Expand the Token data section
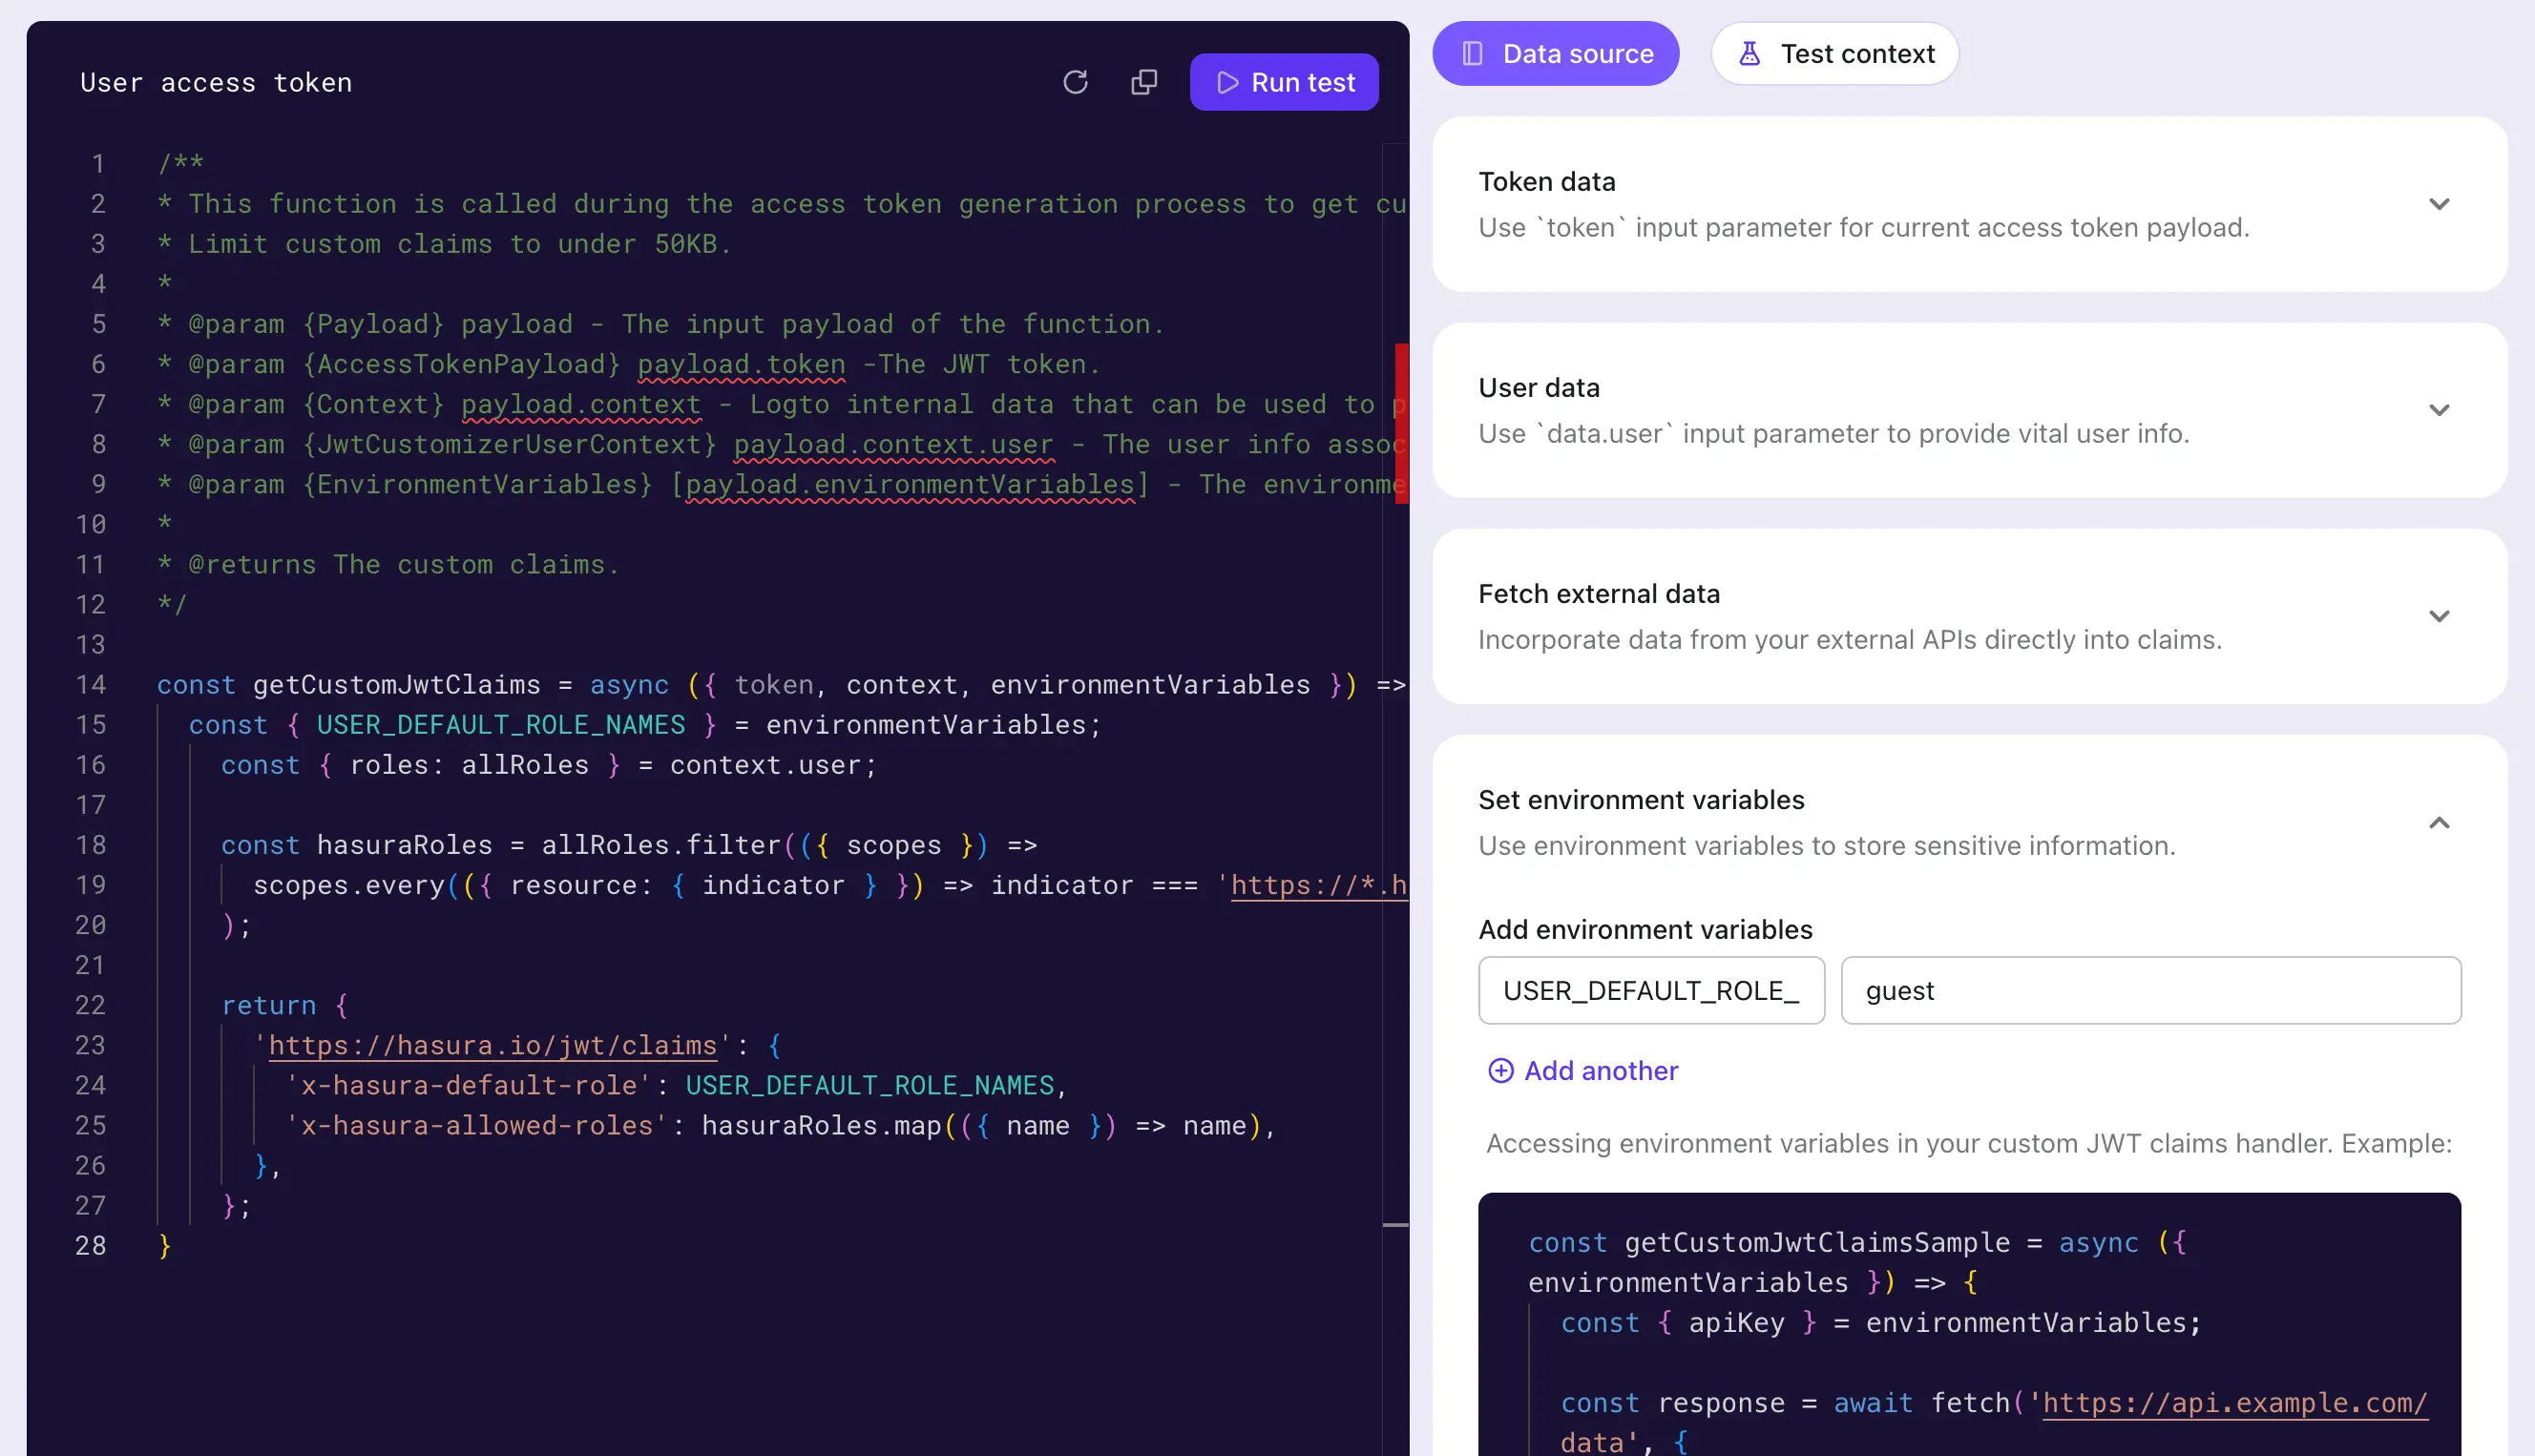Image resolution: width=2535 pixels, height=1456 pixels. (x=2440, y=204)
